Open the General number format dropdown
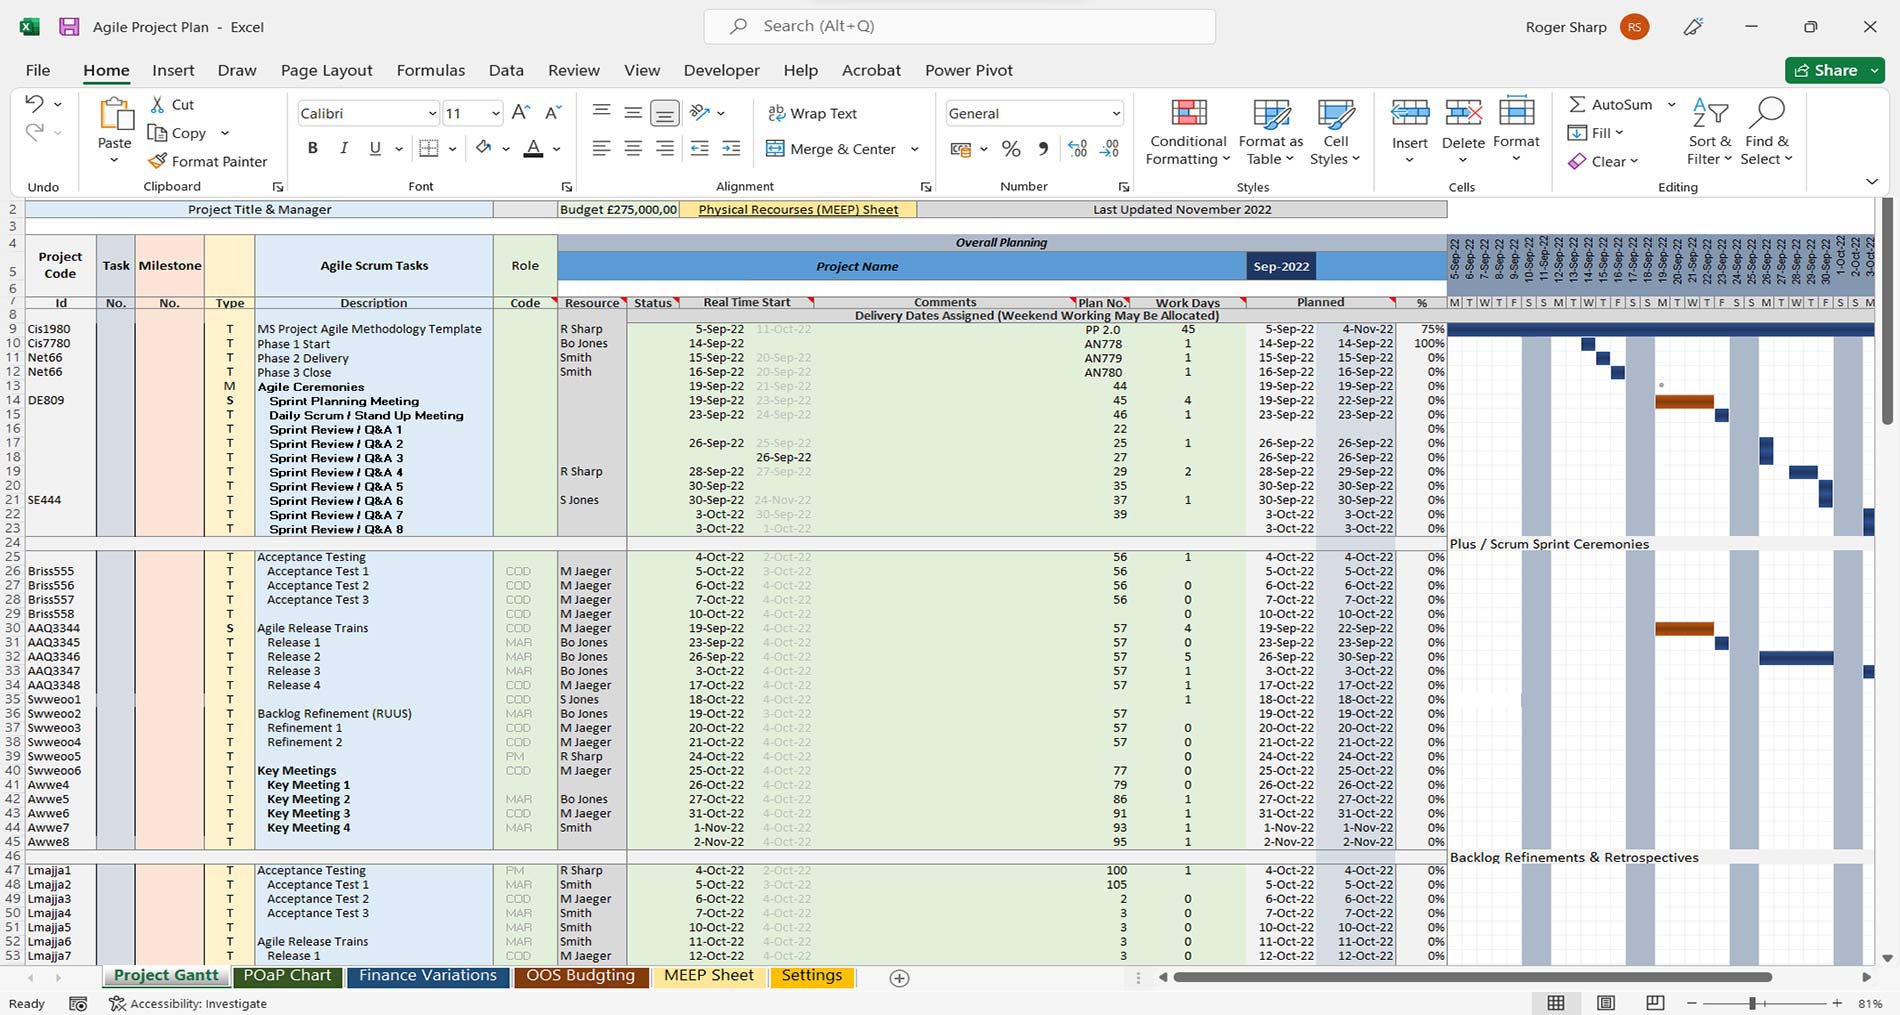Viewport: 1900px width, 1015px height. point(1116,114)
